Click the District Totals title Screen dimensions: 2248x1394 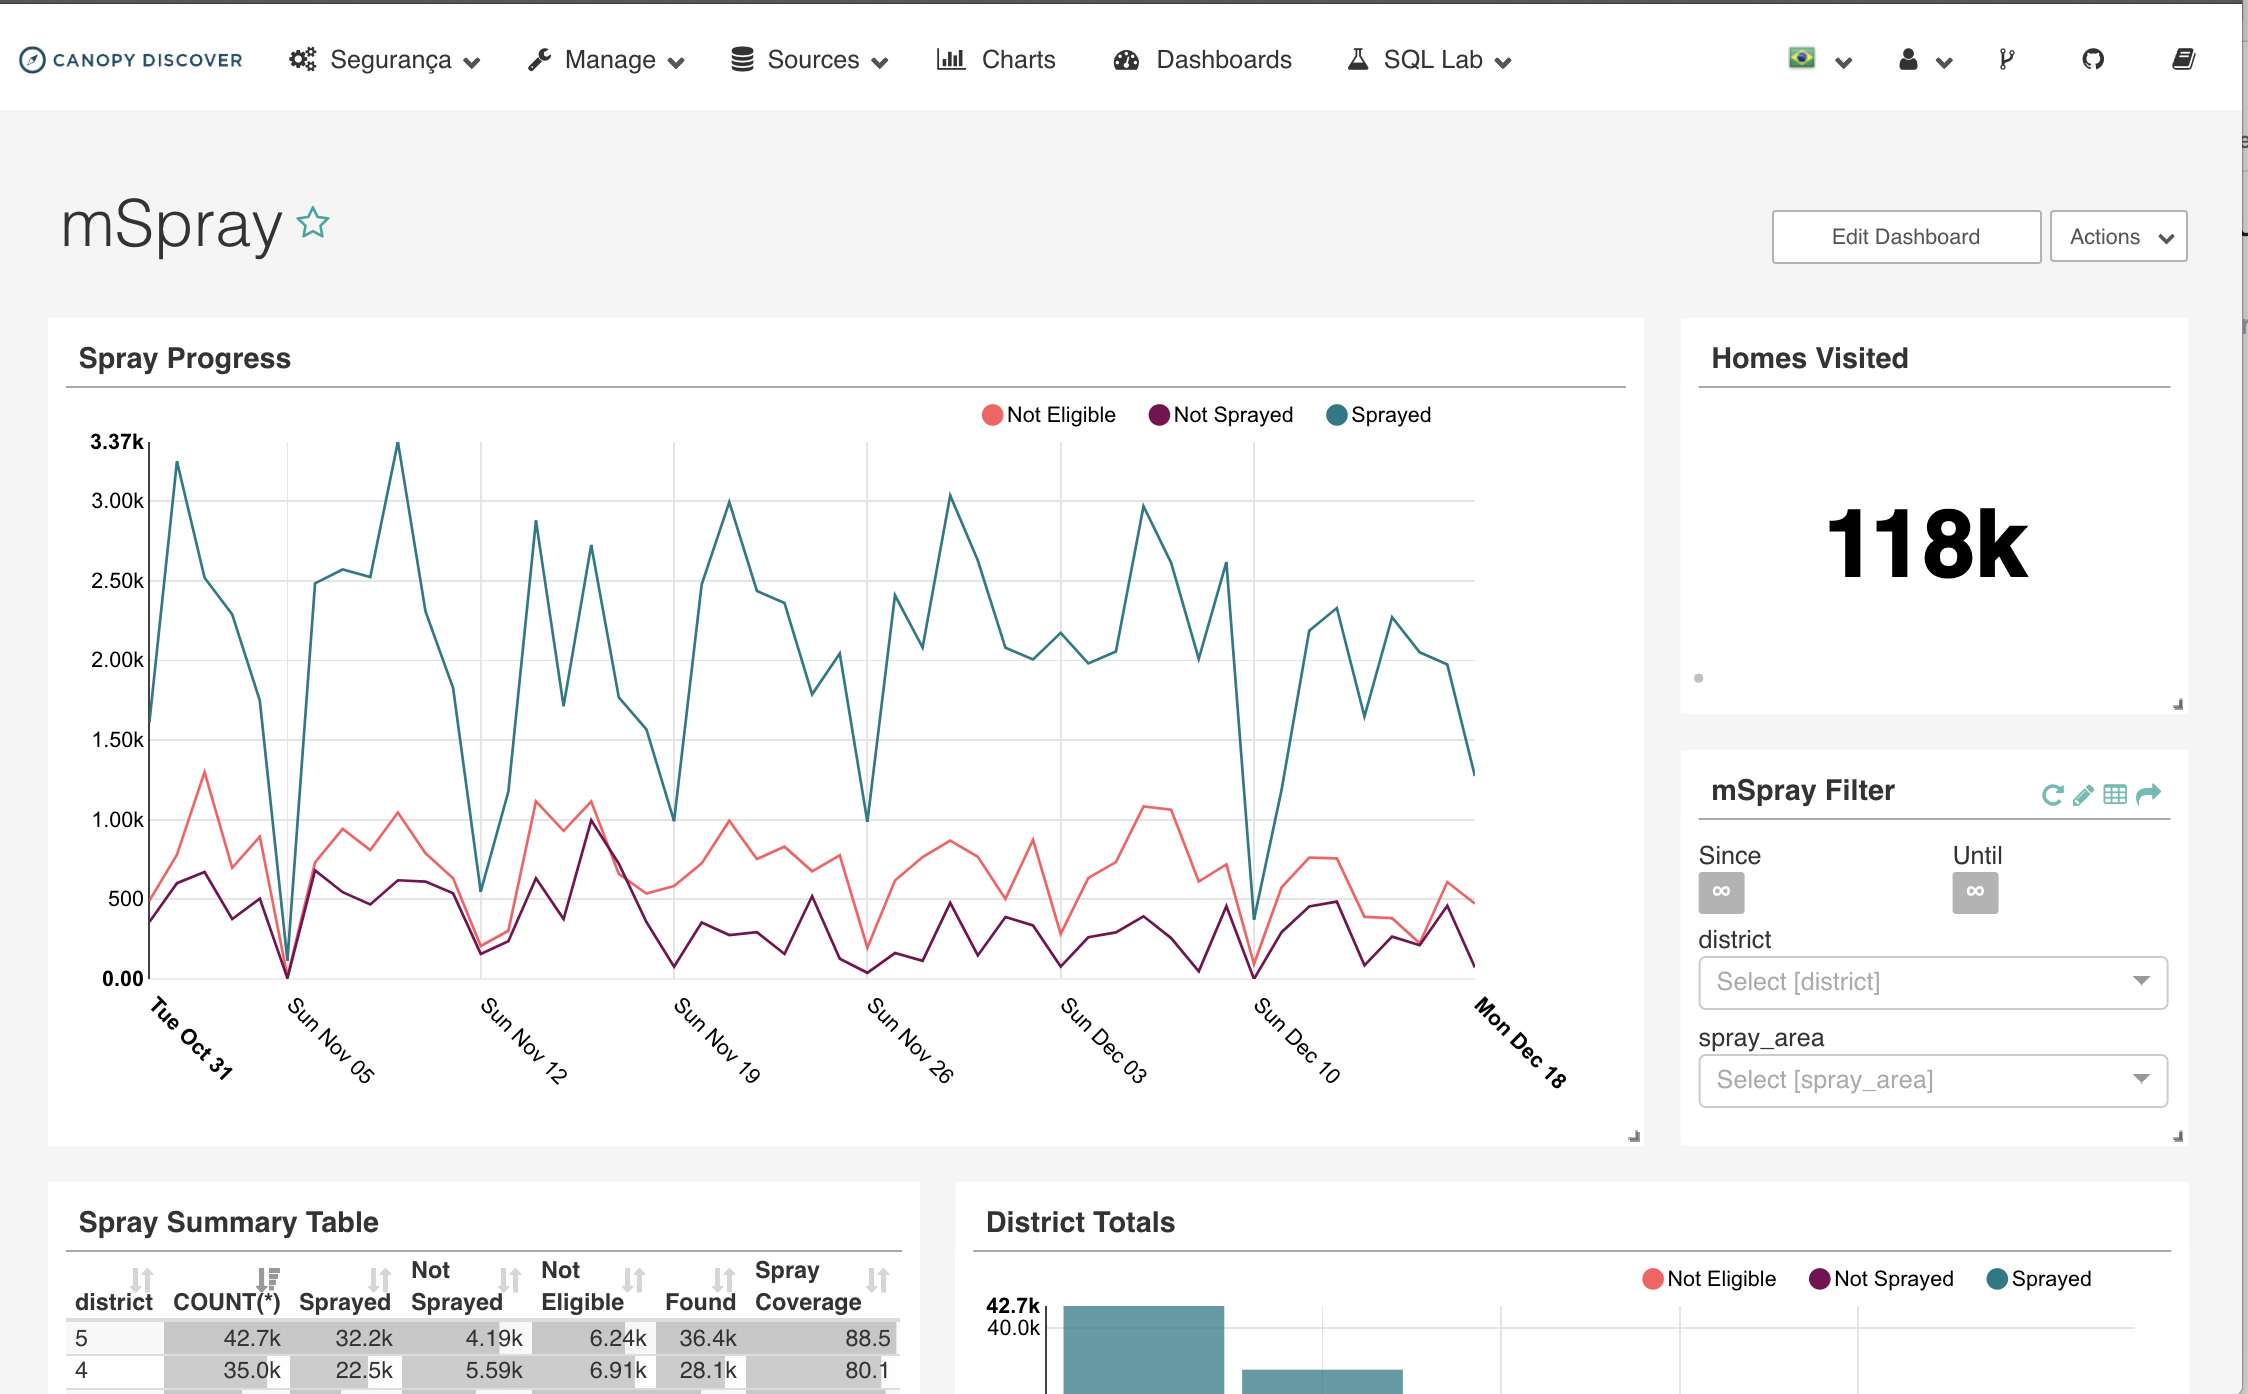(1080, 1222)
